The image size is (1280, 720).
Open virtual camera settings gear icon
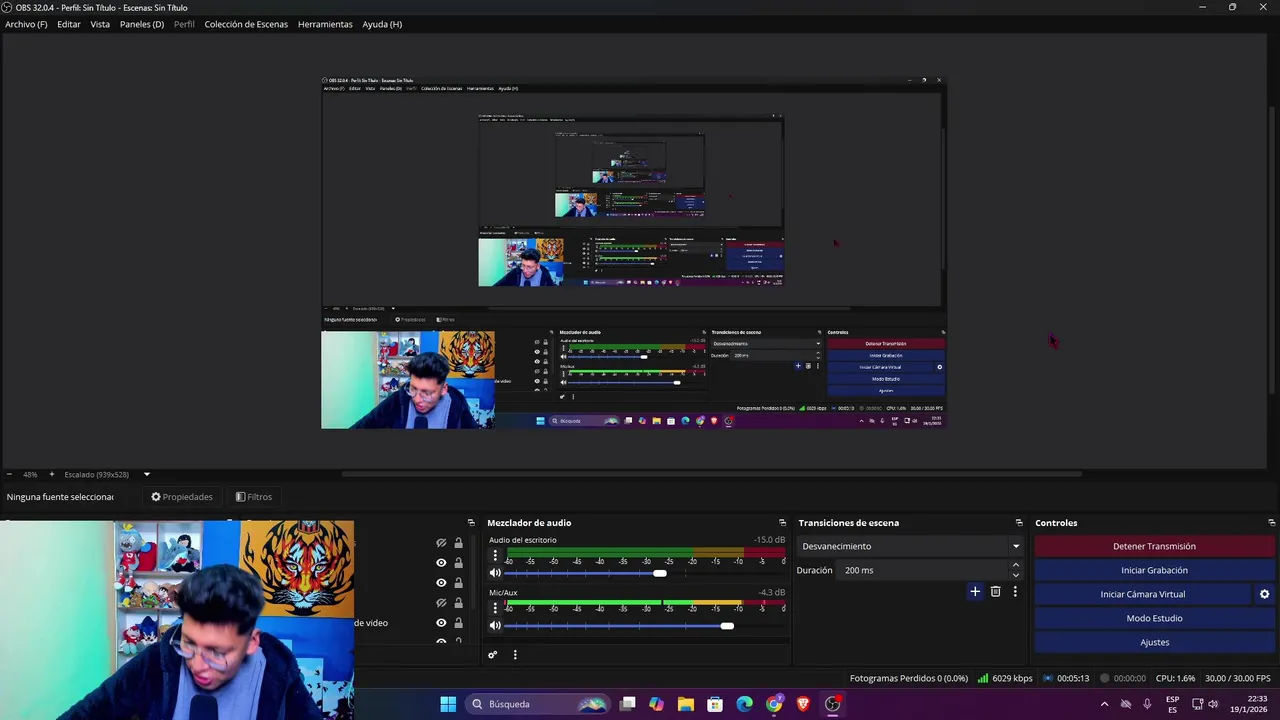1264,594
